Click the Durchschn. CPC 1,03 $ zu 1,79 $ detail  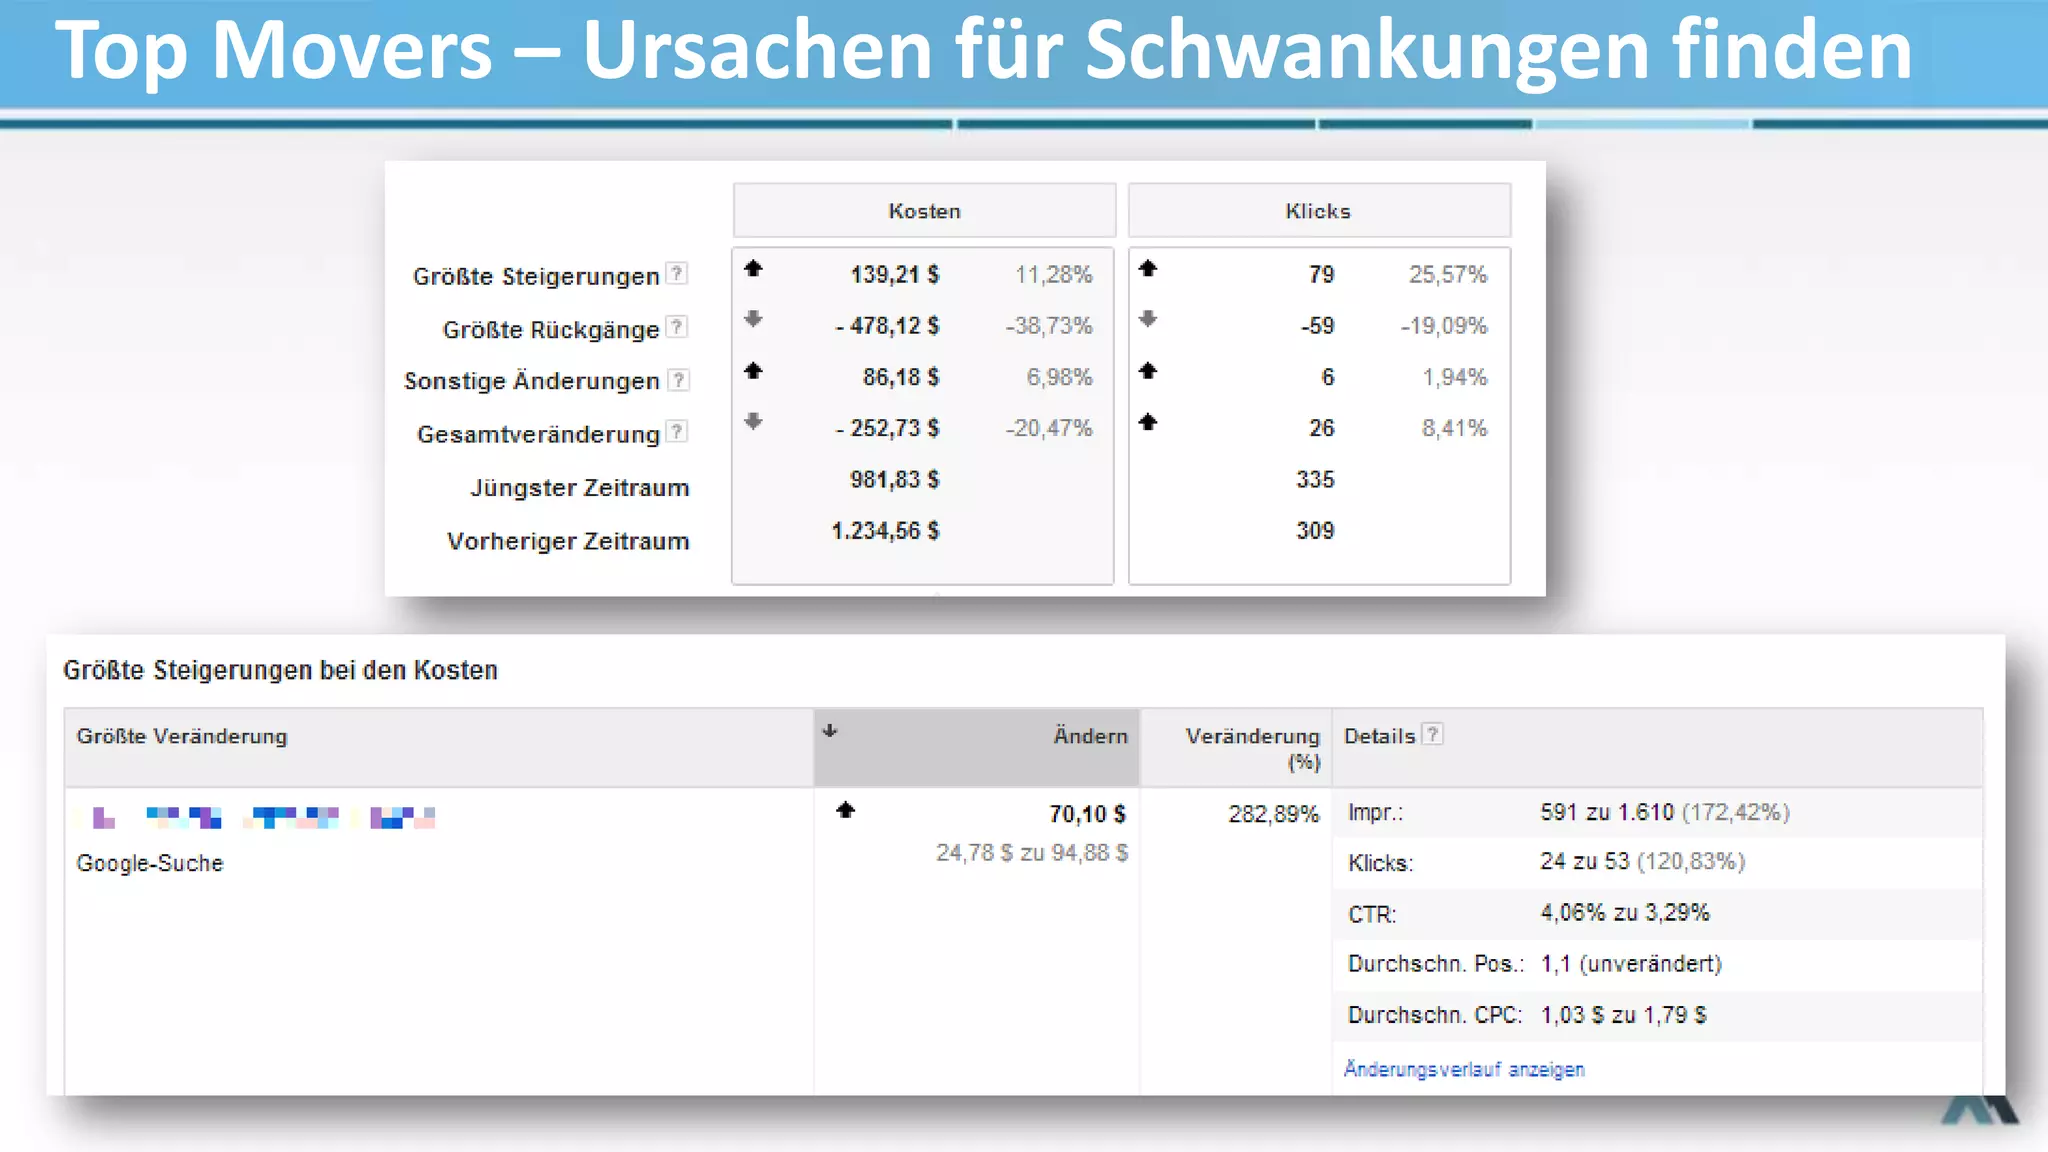point(1657,1015)
